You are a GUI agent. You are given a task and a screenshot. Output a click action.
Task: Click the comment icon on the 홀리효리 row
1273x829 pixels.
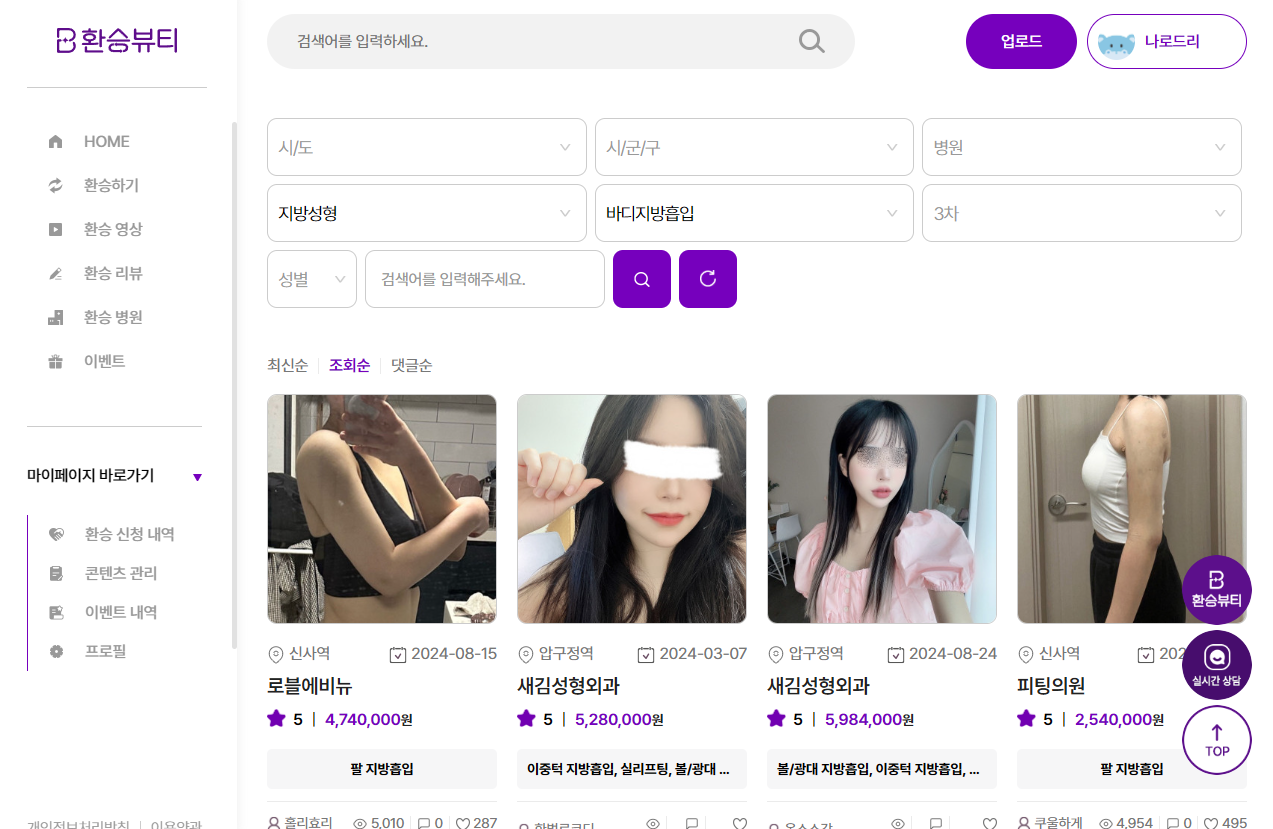(424, 823)
